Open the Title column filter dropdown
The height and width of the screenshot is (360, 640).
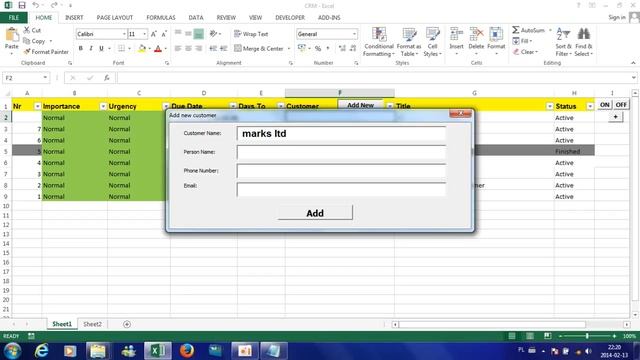pos(549,107)
